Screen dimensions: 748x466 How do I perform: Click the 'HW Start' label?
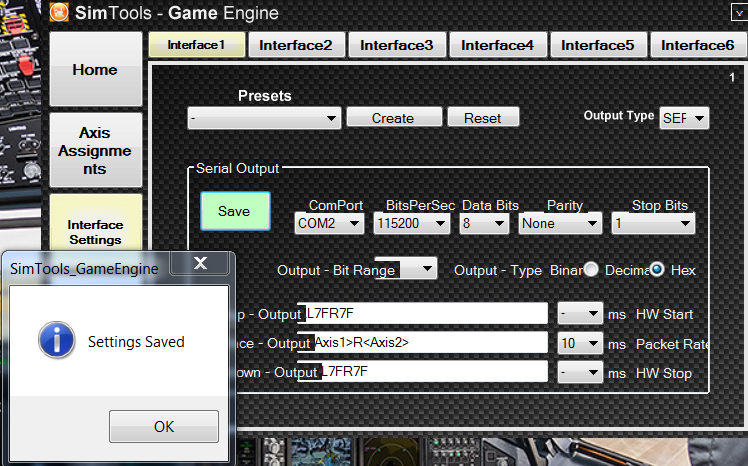click(665, 314)
